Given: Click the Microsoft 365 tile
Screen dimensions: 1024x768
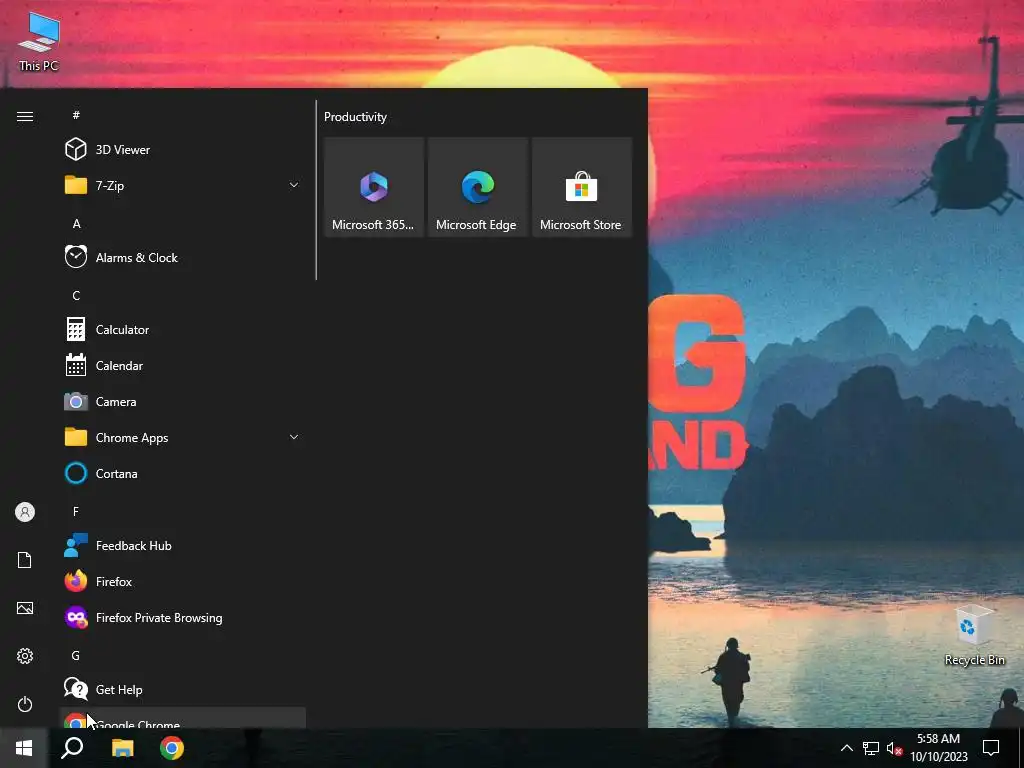Looking at the screenshot, I should pos(374,187).
